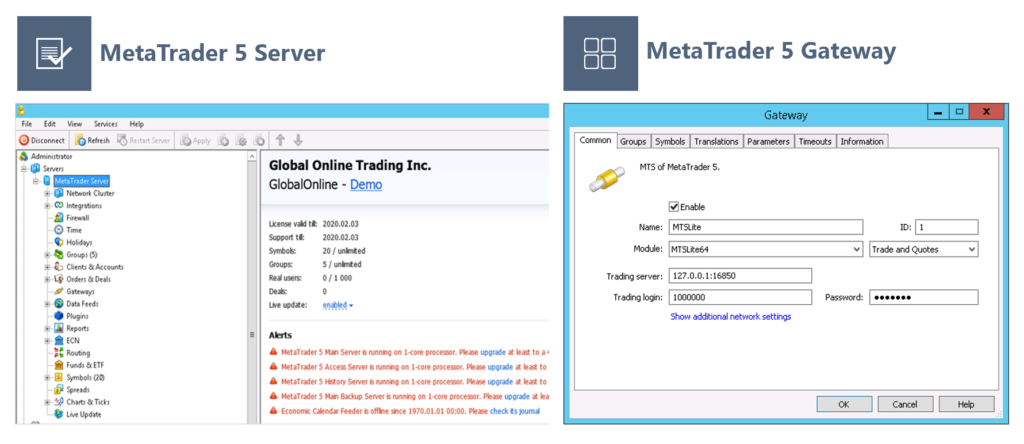Open the Edit menu
Image resolution: width=1024 pixels, height=444 pixels.
tap(50, 124)
